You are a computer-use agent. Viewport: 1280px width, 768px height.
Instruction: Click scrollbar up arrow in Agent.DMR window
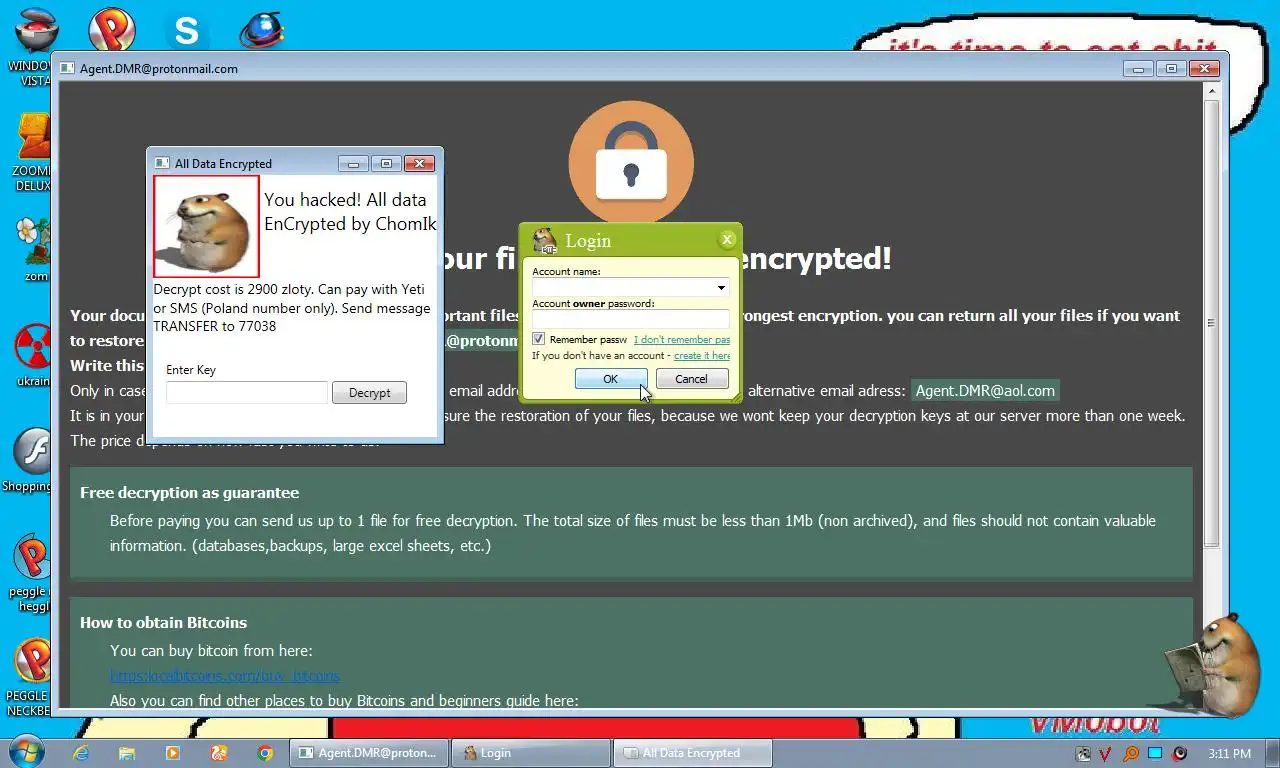1211,91
